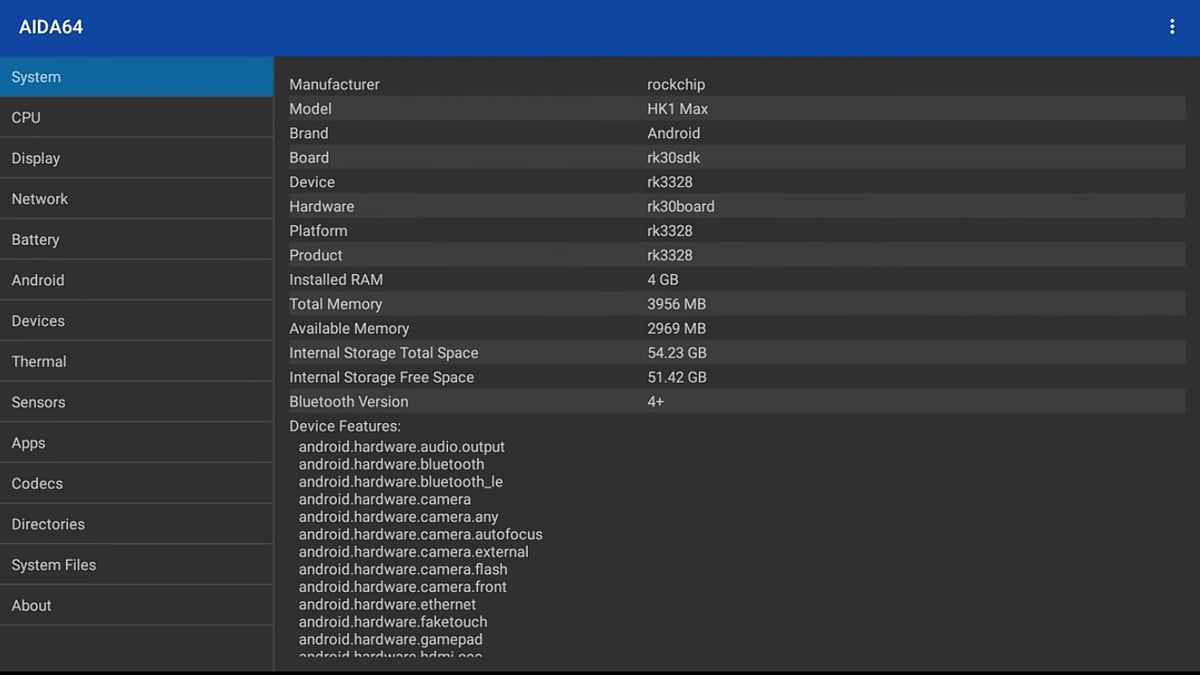
Task: Click the AIDA64 app title
Action: (x=51, y=27)
